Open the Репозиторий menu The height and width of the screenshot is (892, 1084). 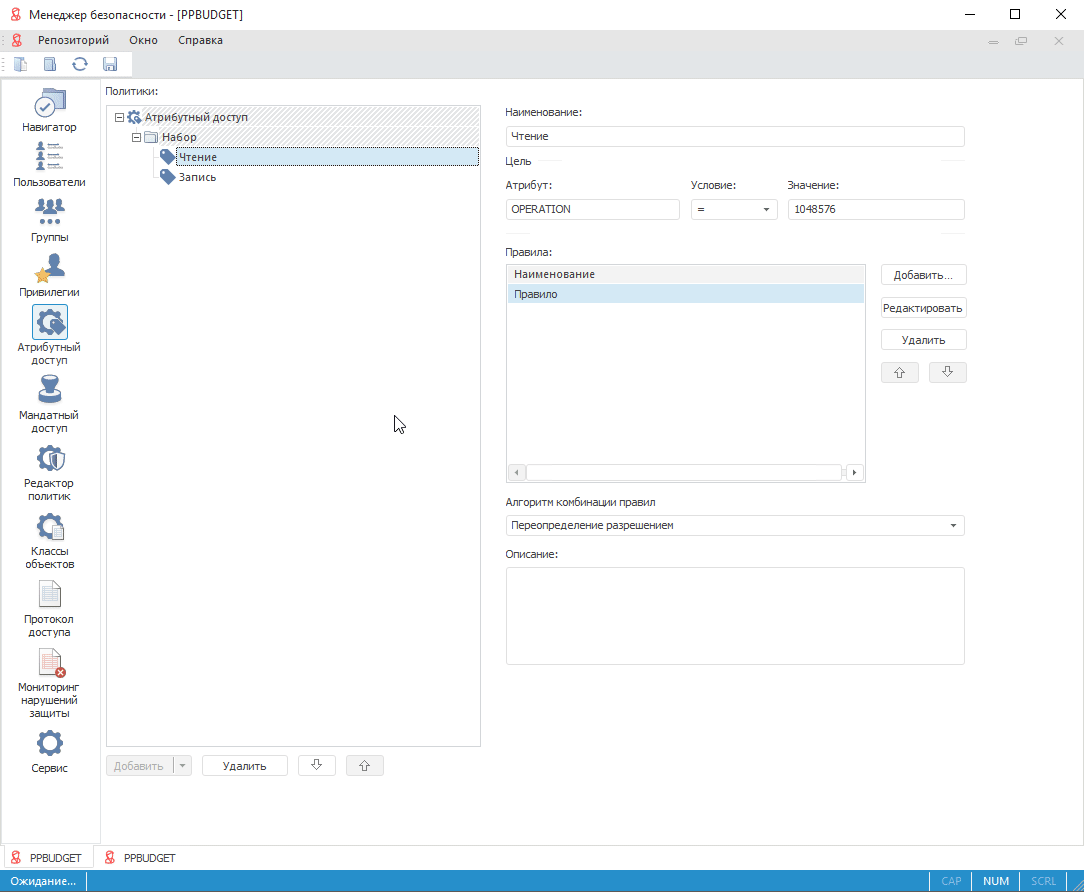coord(73,41)
